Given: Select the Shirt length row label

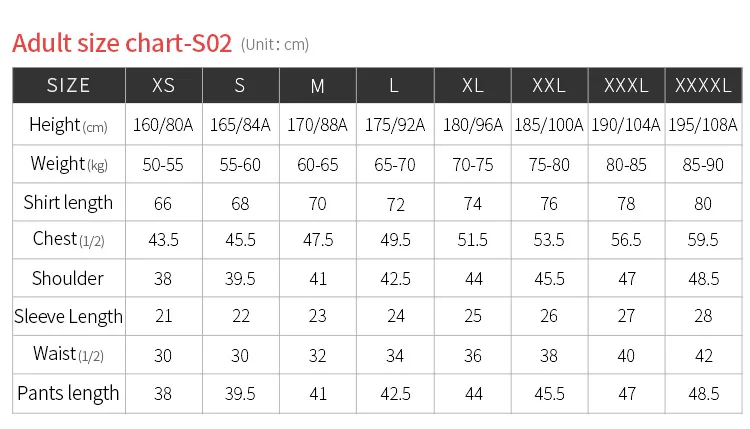Looking at the screenshot, I should pos(68,202).
